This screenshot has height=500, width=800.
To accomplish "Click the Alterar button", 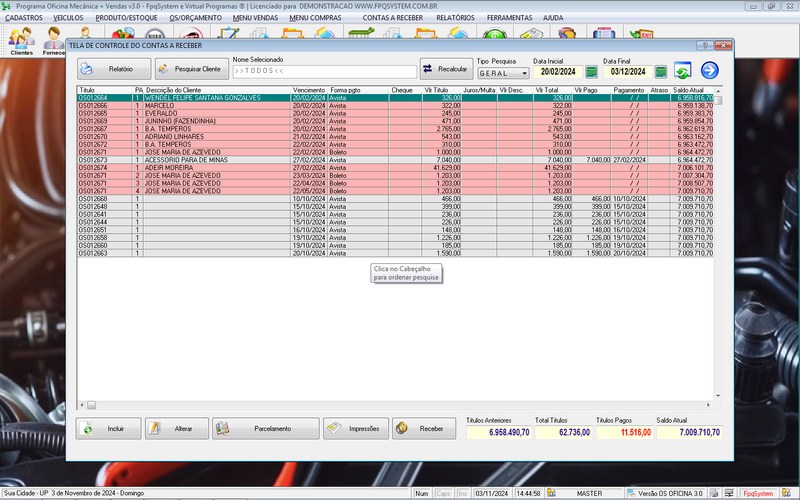I will [x=177, y=429].
